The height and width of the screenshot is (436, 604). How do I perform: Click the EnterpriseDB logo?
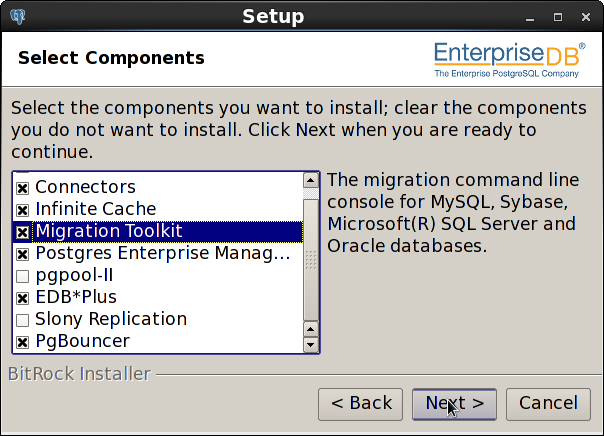tap(510, 60)
